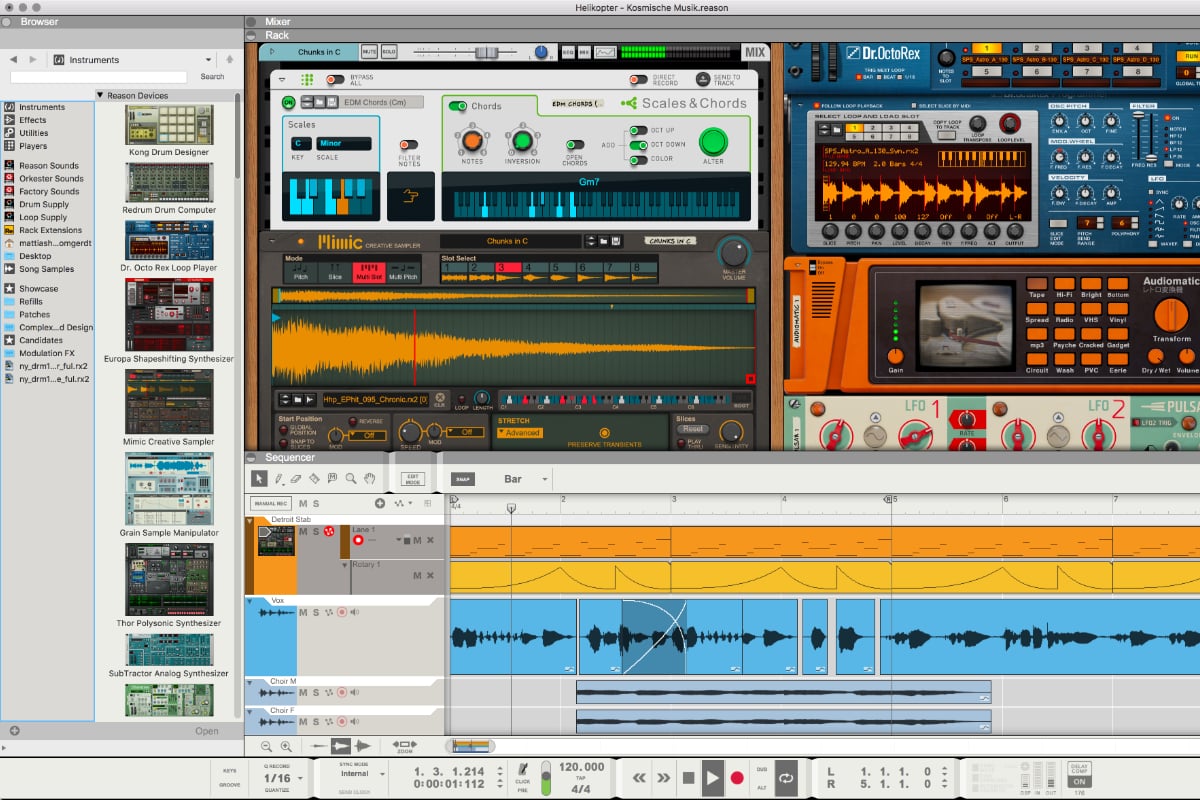
Task: Select Utilities in browser sidebar
Action: 33,133
